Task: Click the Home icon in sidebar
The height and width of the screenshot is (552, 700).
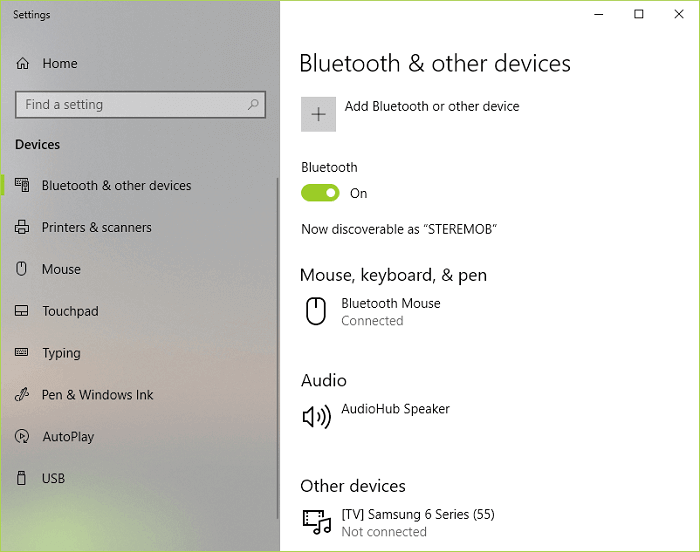Action: 22,64
